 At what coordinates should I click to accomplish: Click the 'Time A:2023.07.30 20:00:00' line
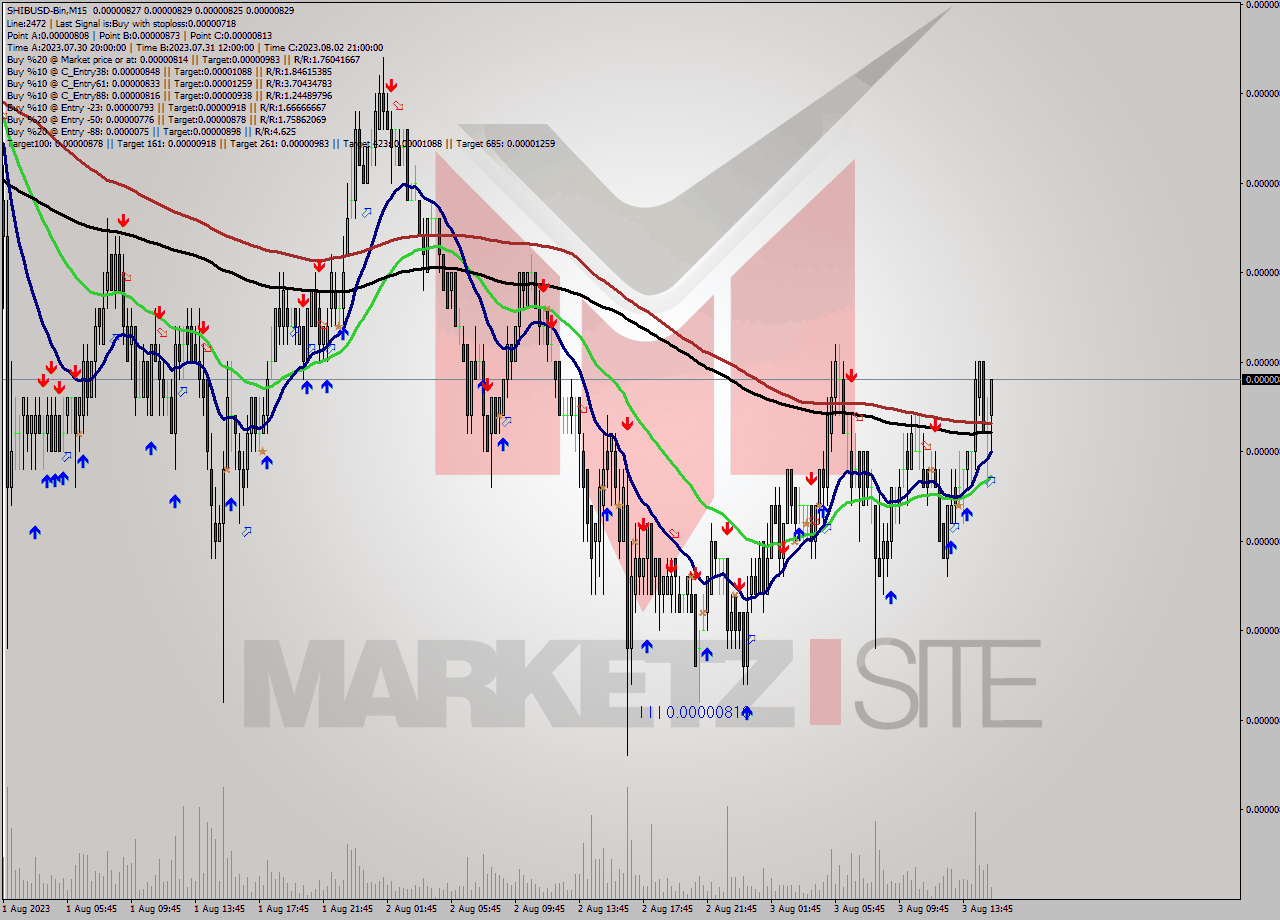[194, 47]
